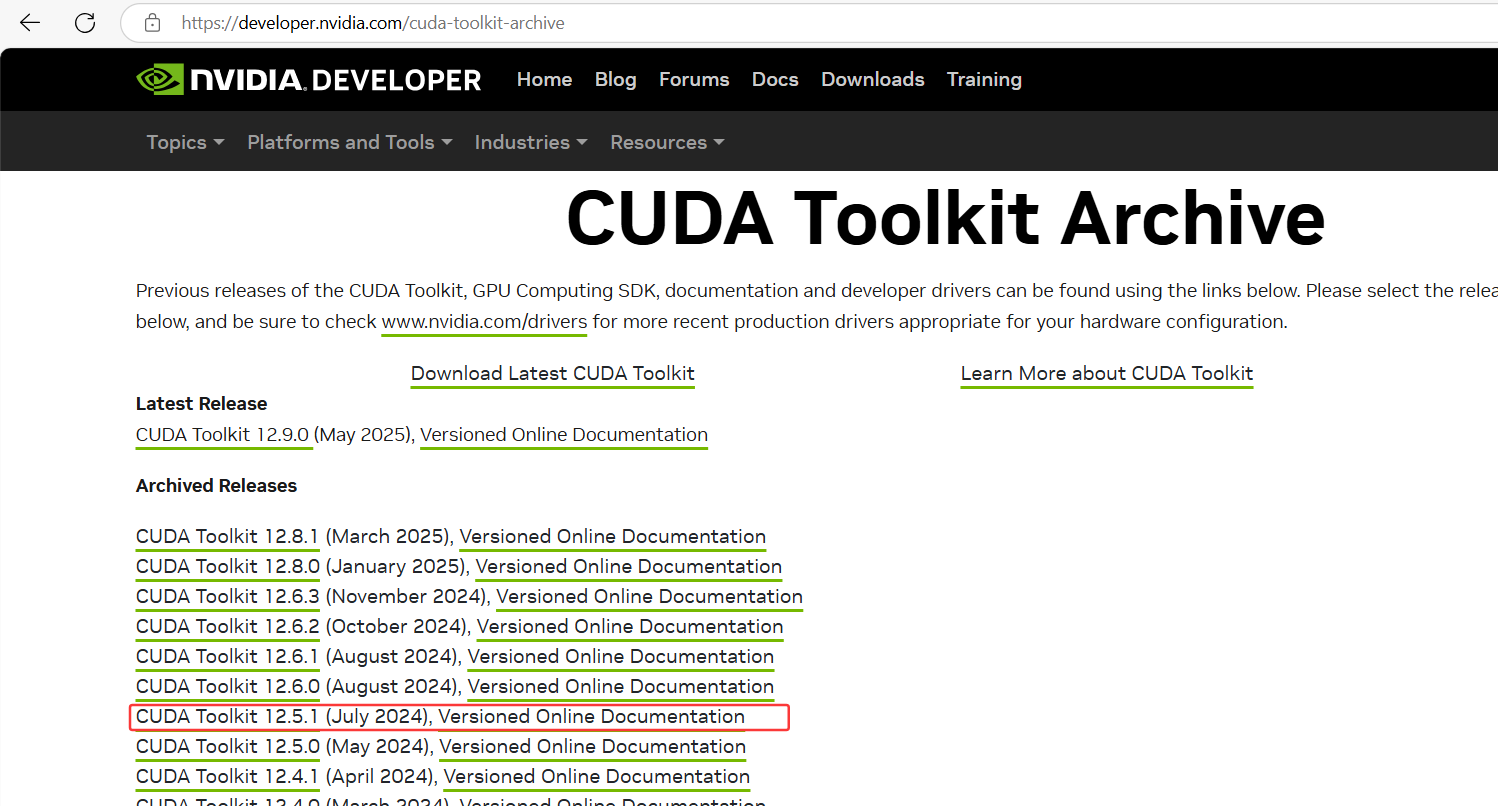Viewport: 1498px width, 806px height.
Task: Click the NVIDIA Developer logo
Action: pos(307,79)
